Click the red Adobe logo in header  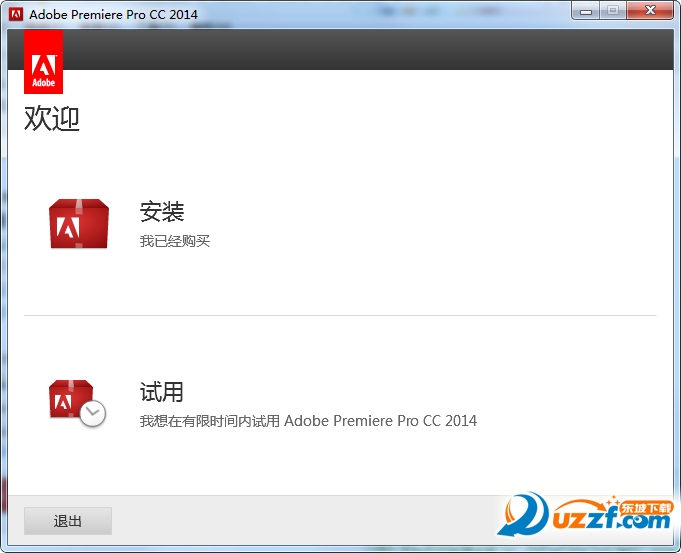click(x=43, y=62)
